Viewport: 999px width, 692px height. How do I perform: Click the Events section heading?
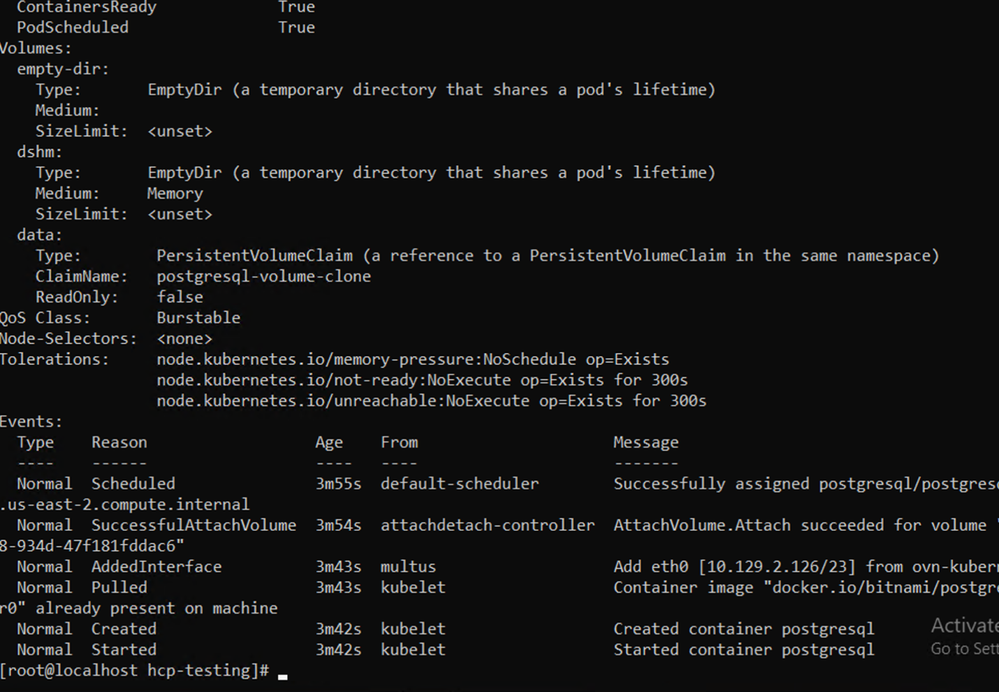[x=30, y=422]
